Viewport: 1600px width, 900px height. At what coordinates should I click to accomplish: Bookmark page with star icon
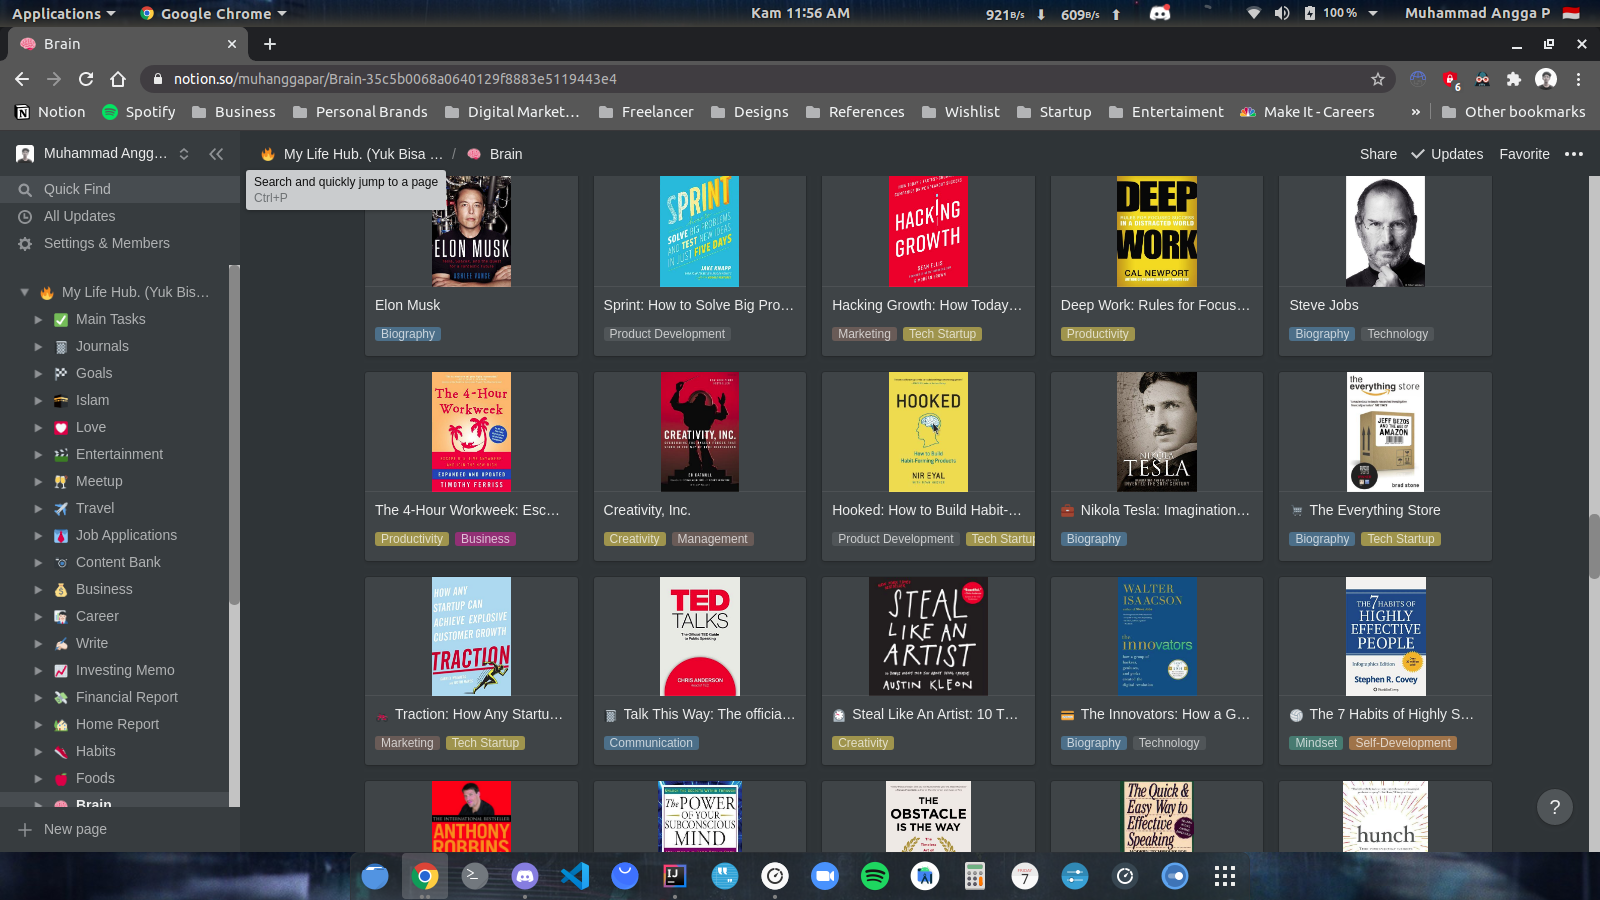coord(1378,79)
